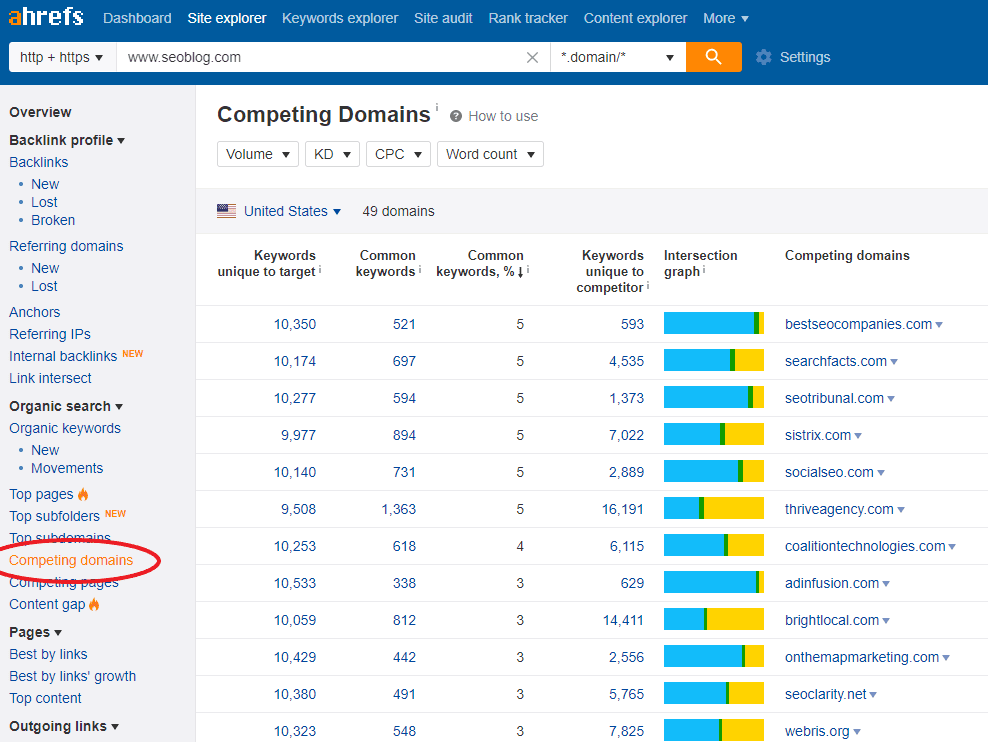
Task: Open thriveagency.com competitor link
Action: [839, 510]
